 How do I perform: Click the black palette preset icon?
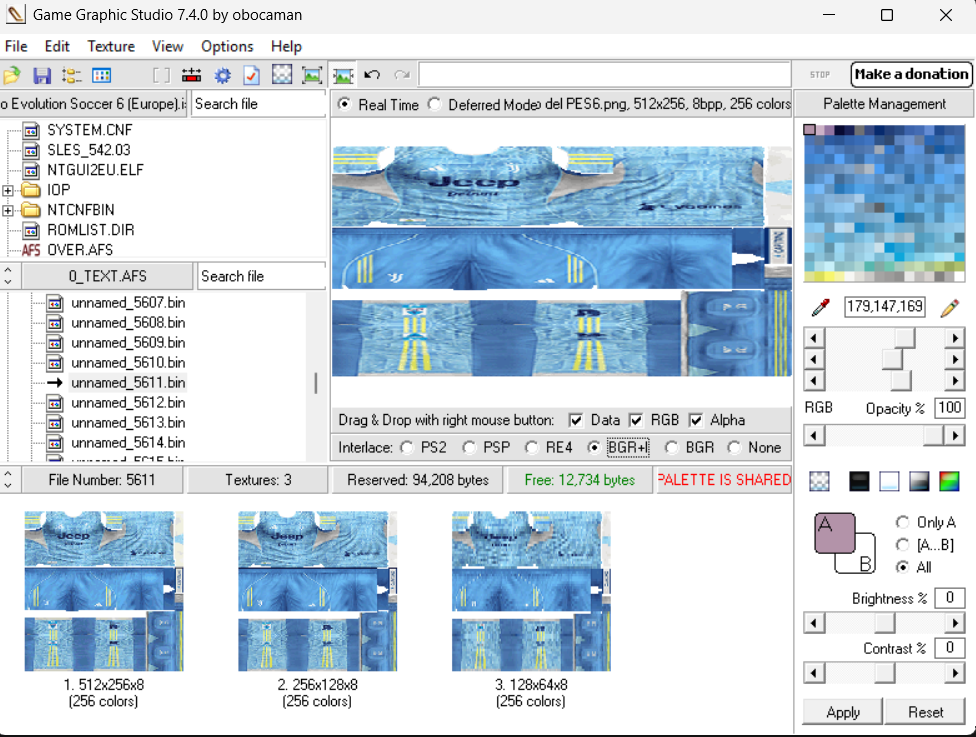859,481
